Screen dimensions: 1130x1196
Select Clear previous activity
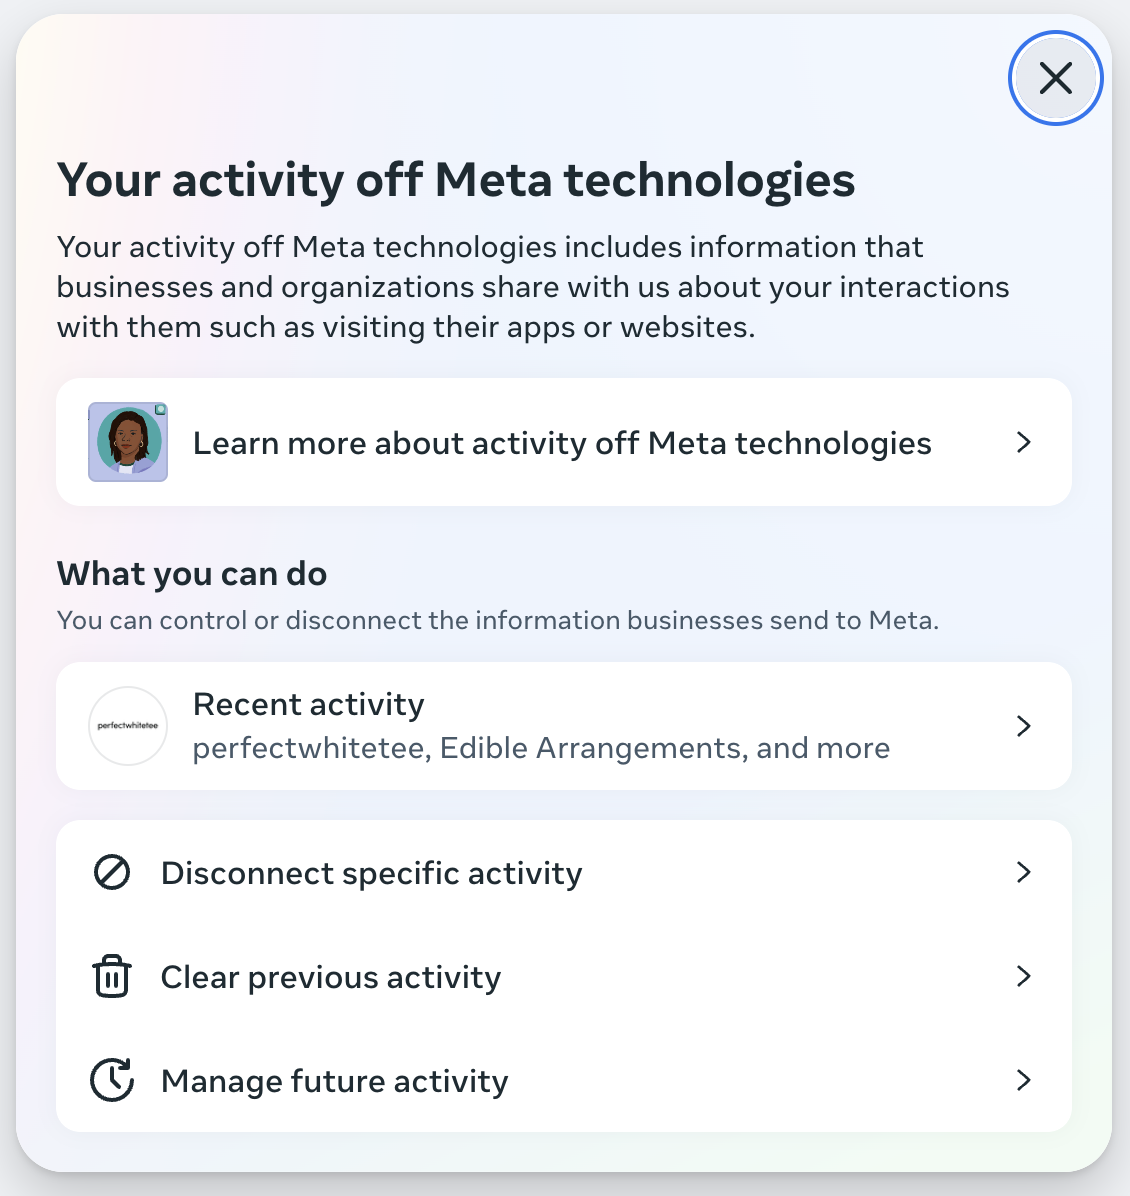point(331,977)
